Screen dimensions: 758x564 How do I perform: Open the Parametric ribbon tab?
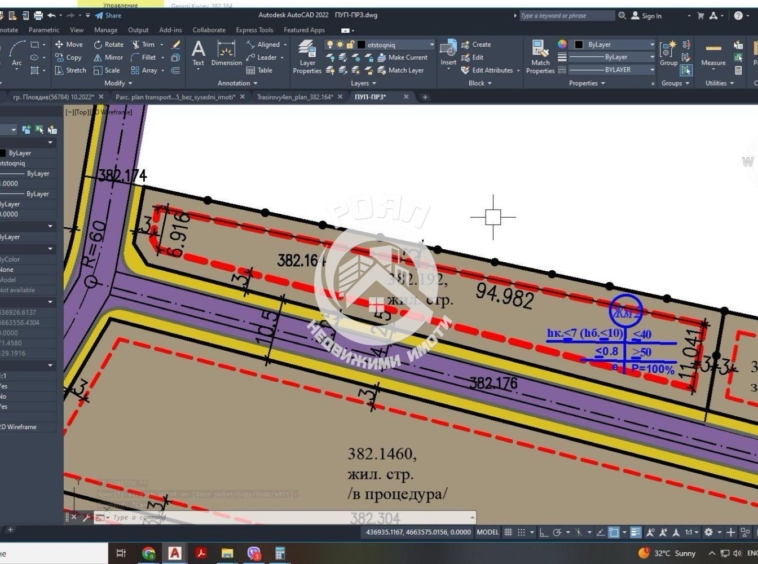tap(44, 30)
